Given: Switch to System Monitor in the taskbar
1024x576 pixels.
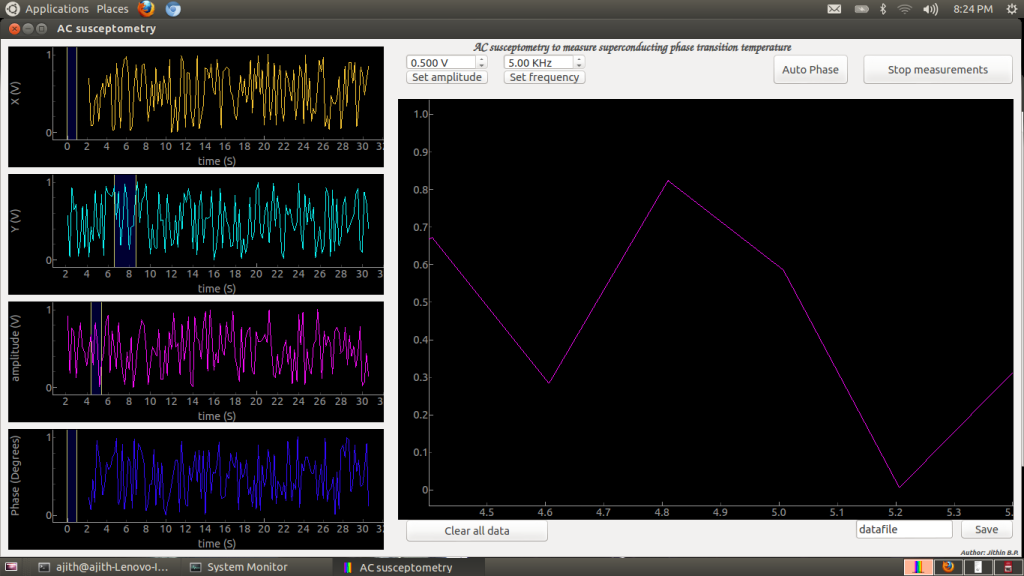Looking at the screenshot, I should click(x=239, y=567).
